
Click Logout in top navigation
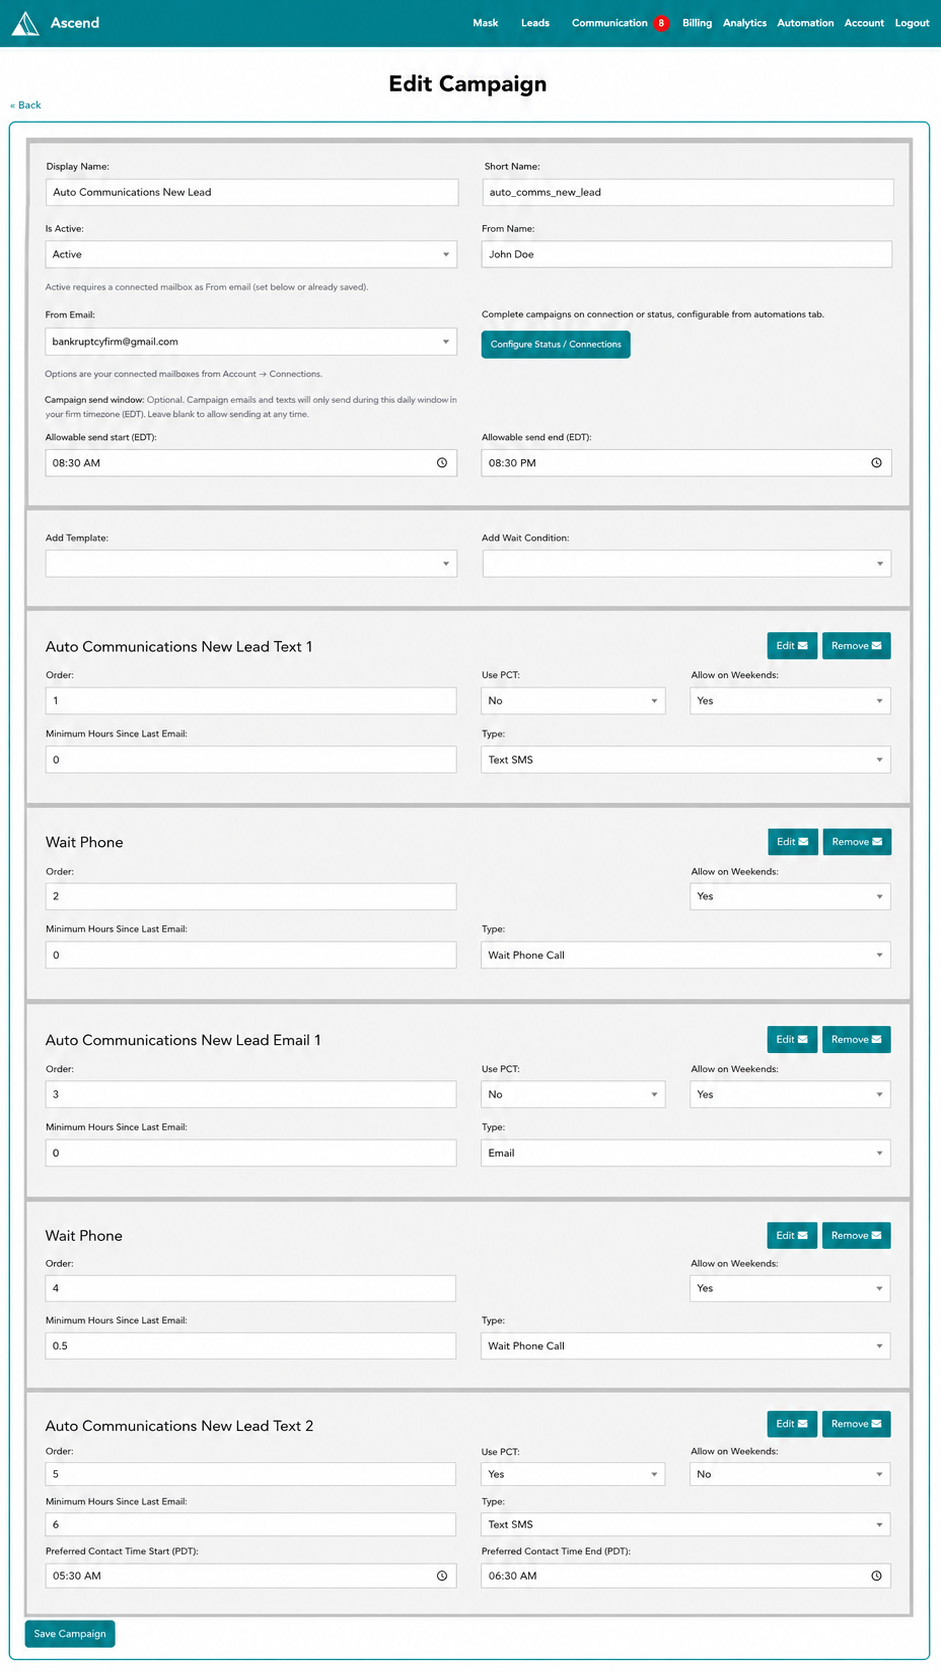pyautogui.click(x=912, y=23)
